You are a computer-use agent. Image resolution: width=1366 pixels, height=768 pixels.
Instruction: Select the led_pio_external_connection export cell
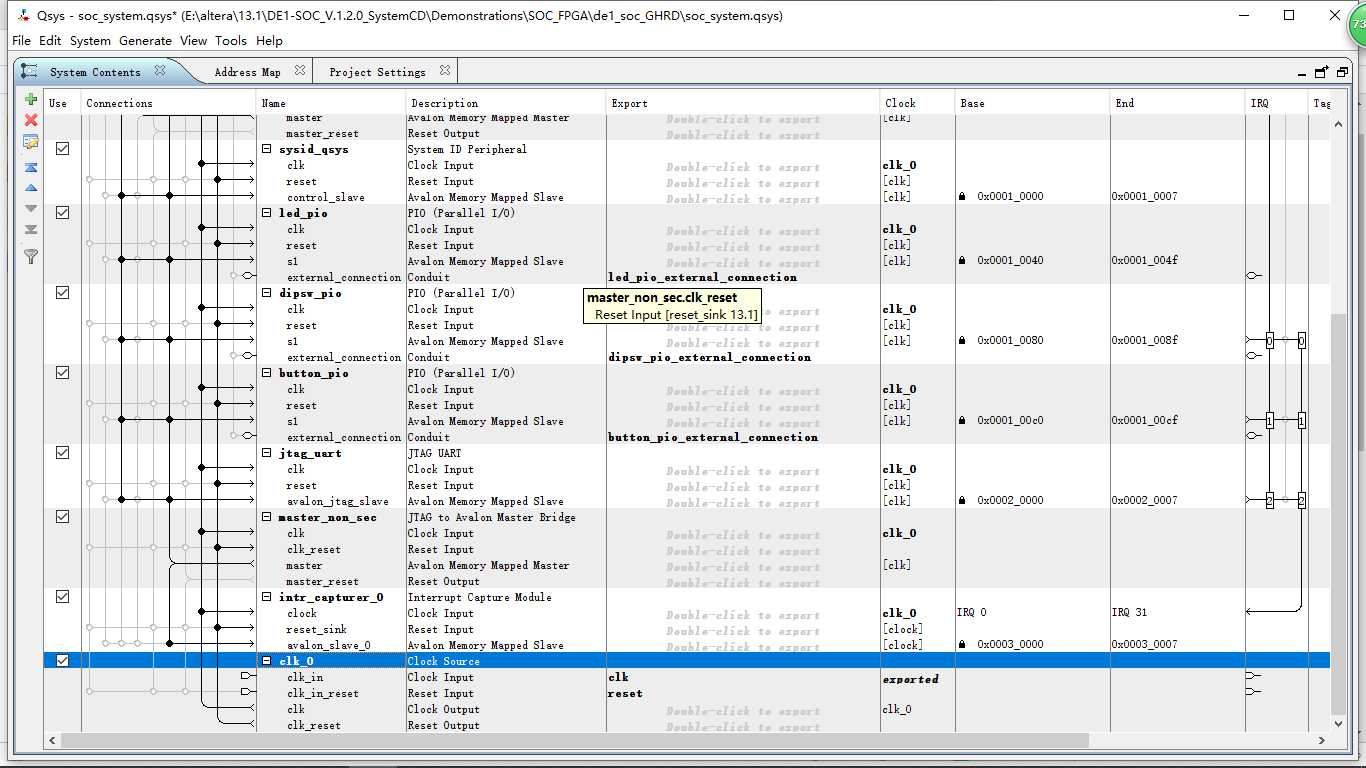pos(743,277)
